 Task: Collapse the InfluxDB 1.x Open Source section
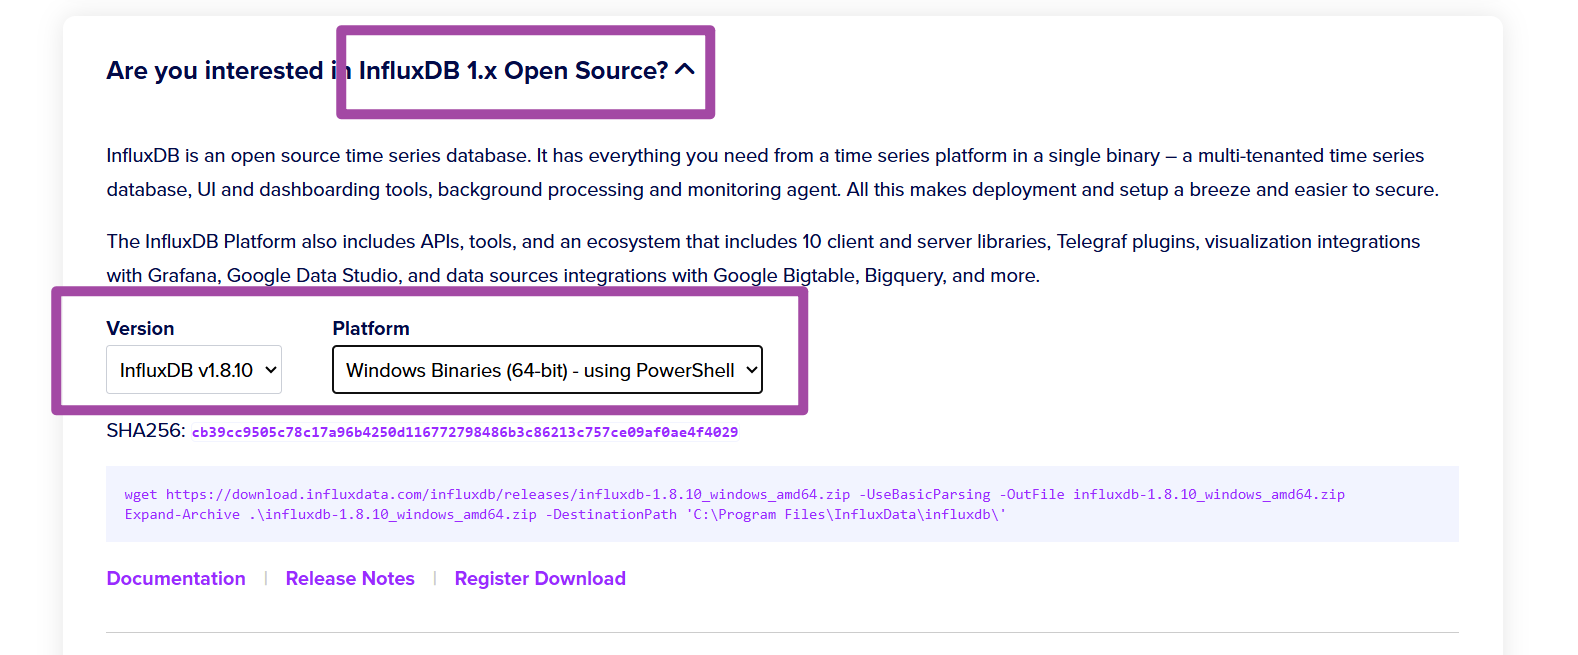coord(685,70)
